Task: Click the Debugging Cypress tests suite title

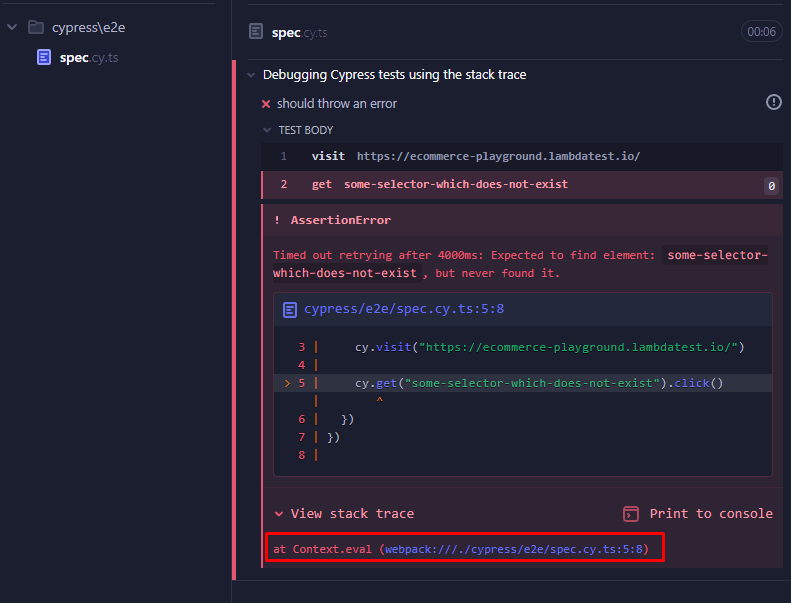Action: pos(394,75)
